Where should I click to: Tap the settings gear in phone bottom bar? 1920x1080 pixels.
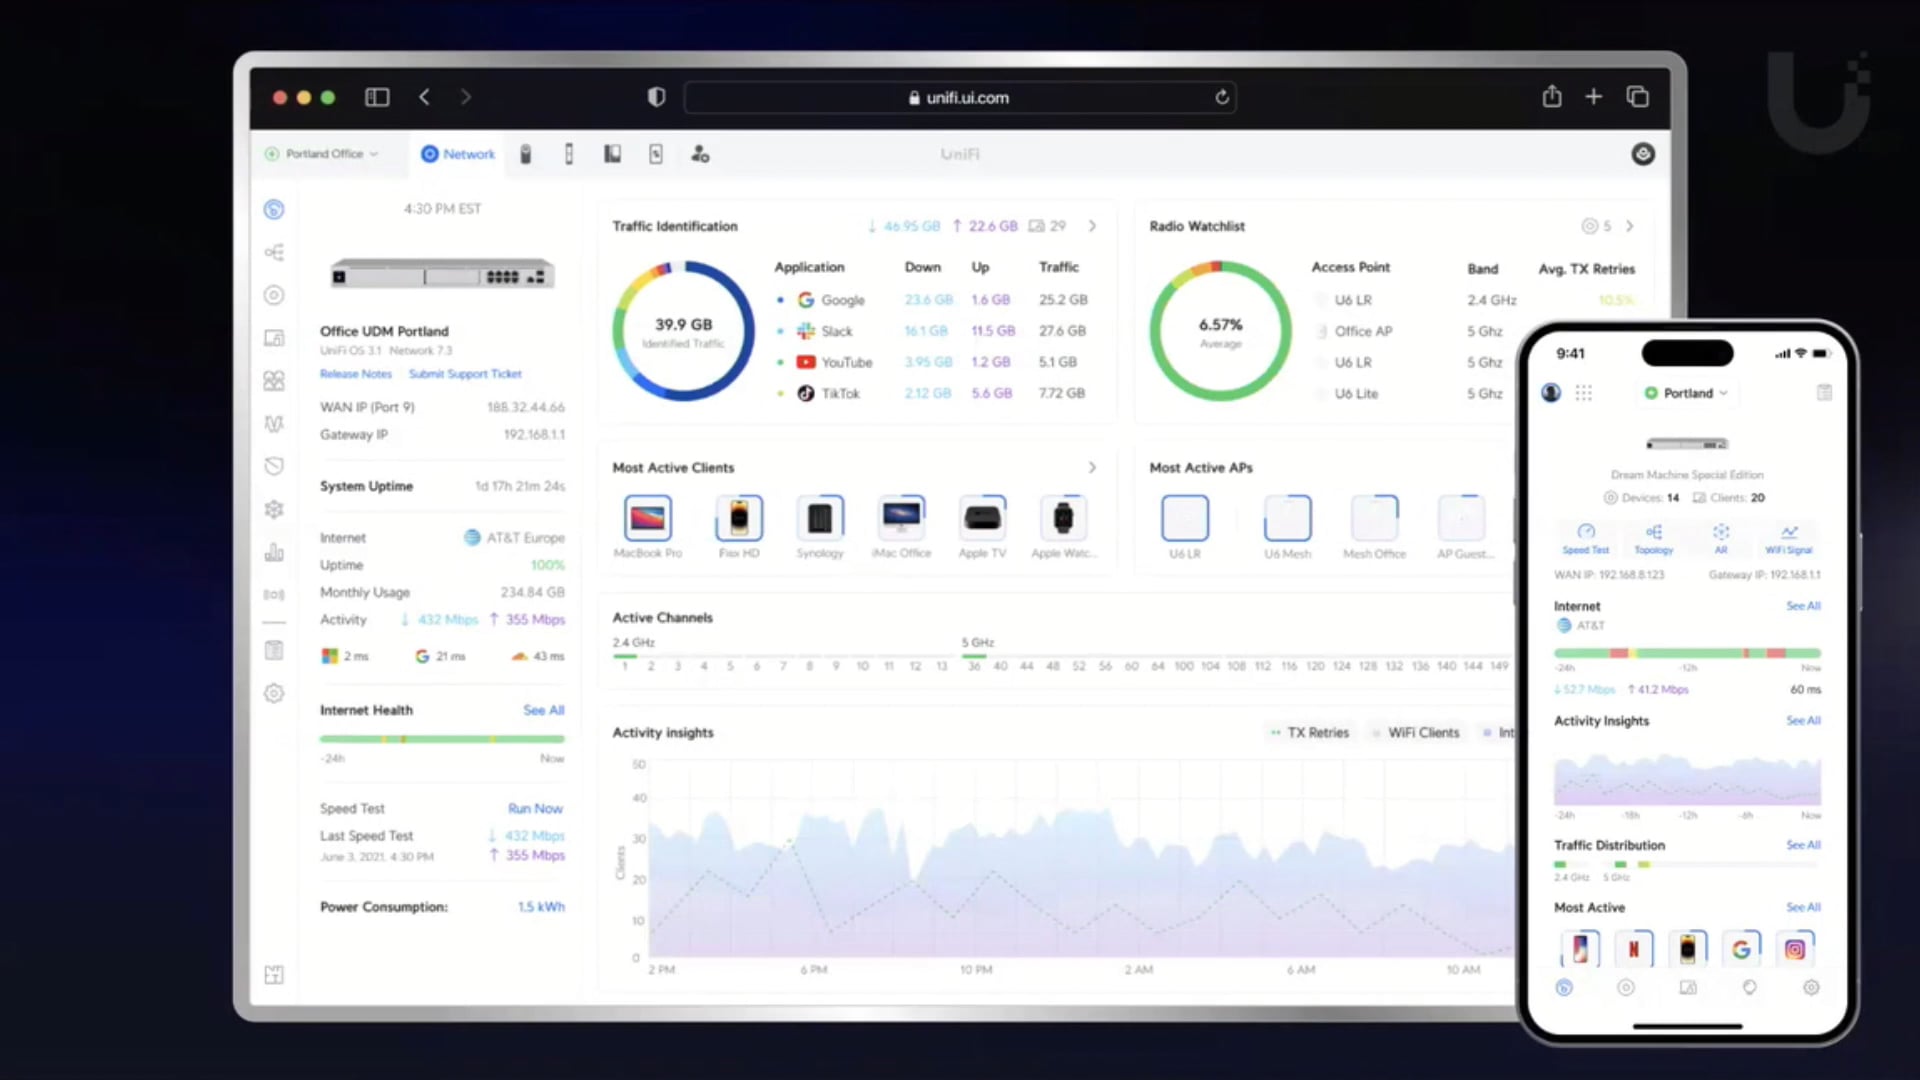click(x=1811, y=987)
